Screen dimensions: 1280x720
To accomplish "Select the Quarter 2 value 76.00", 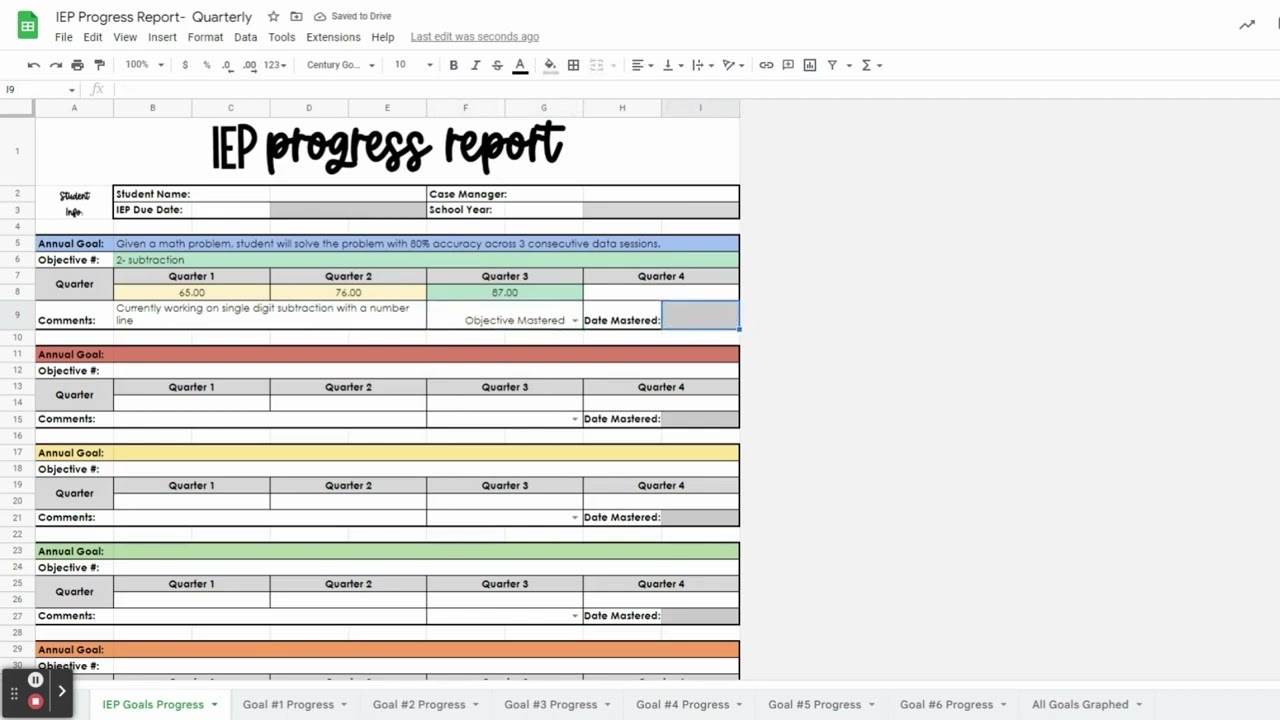I will [x=348, y=292].
